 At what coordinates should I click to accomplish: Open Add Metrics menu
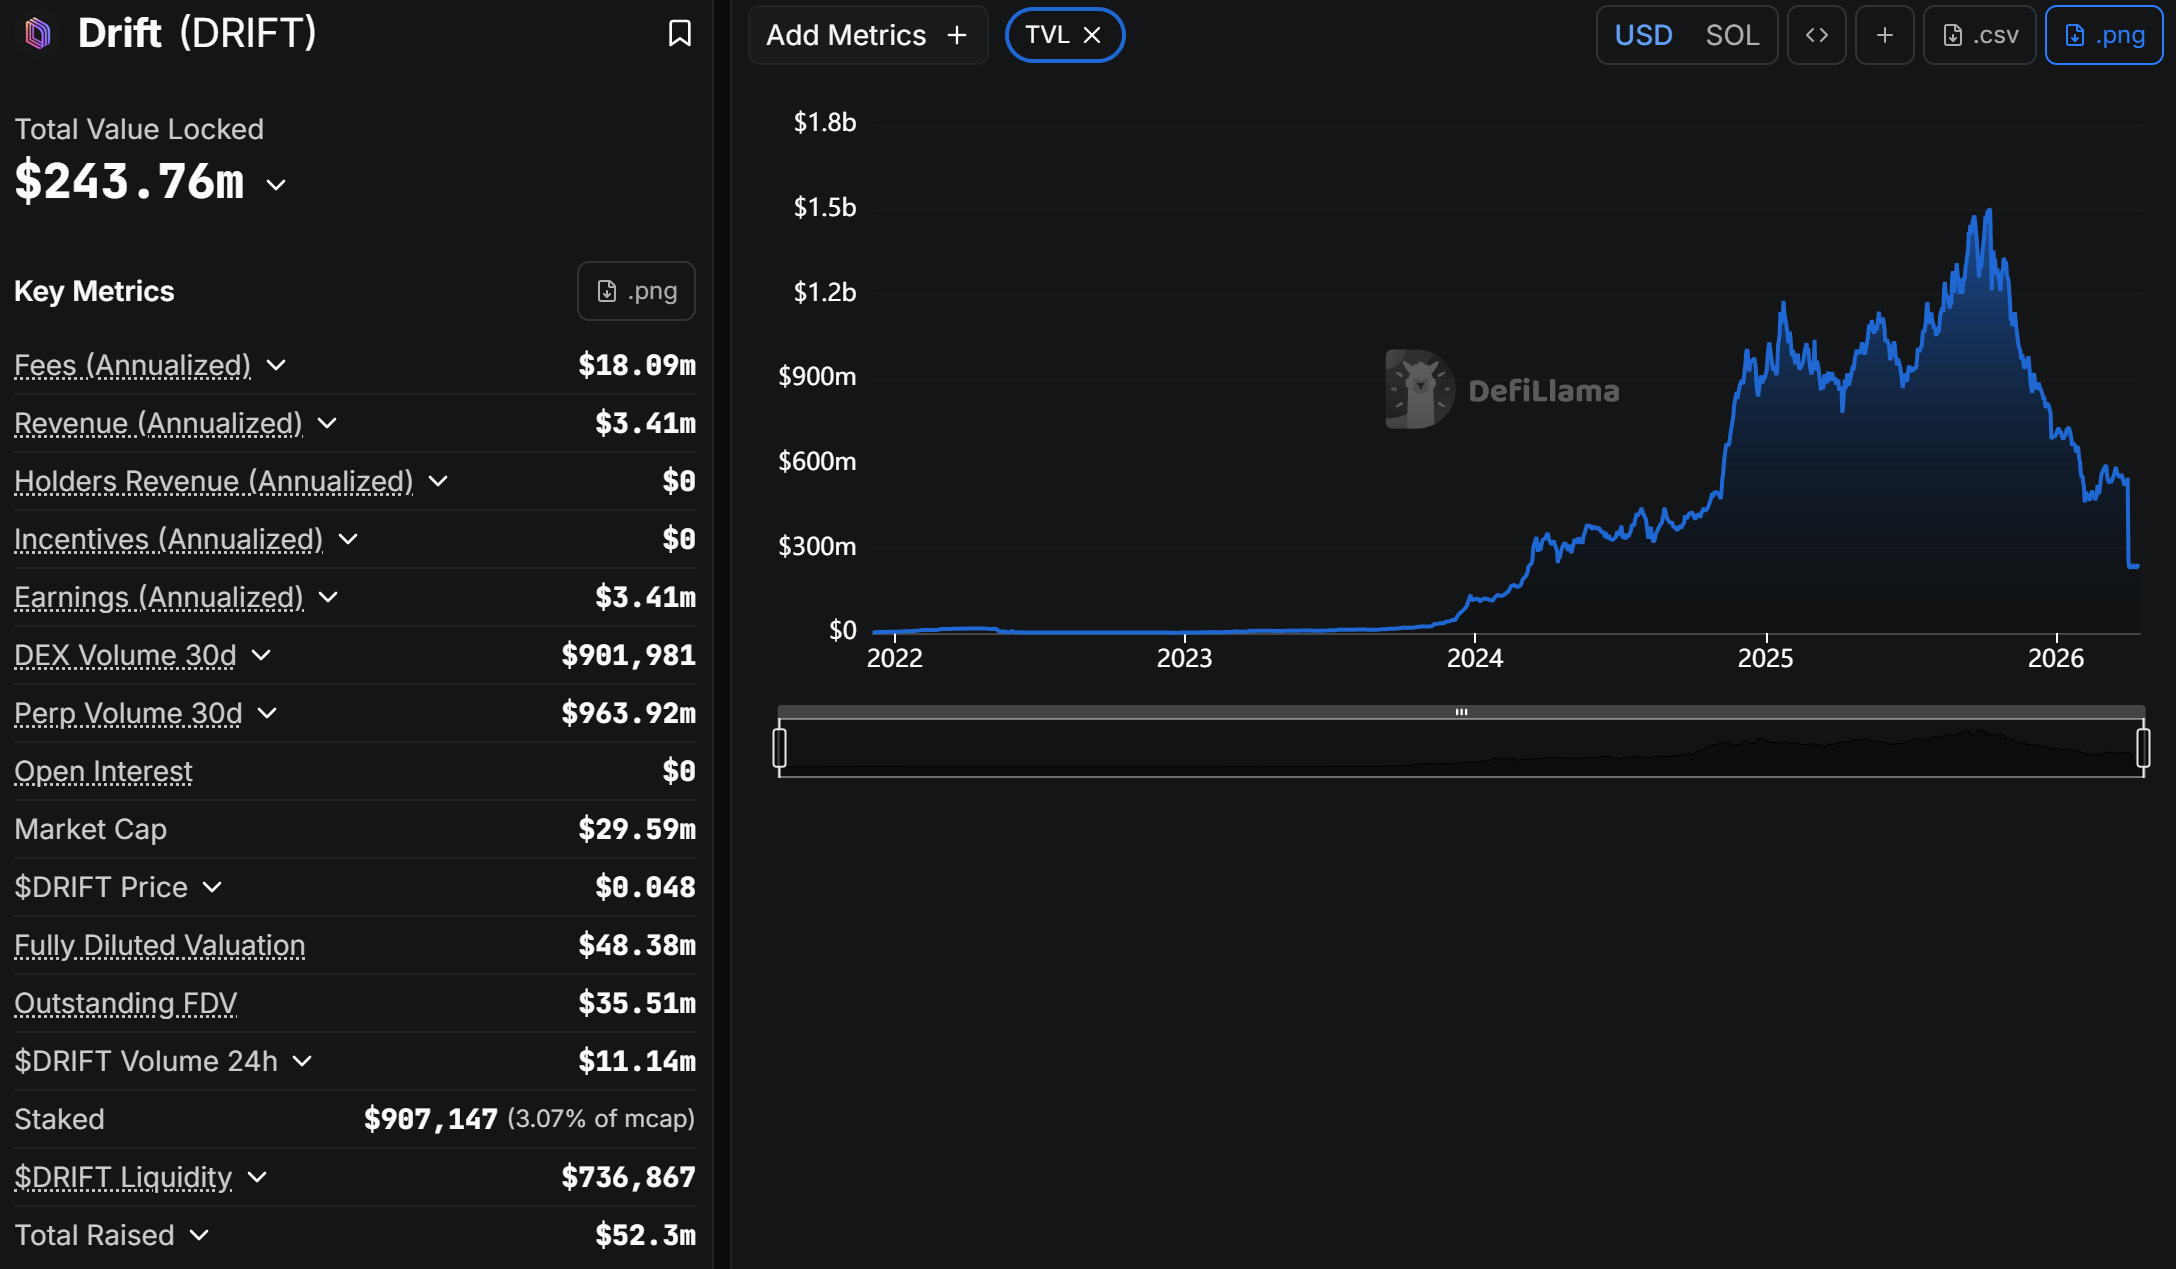coord(867,35)
